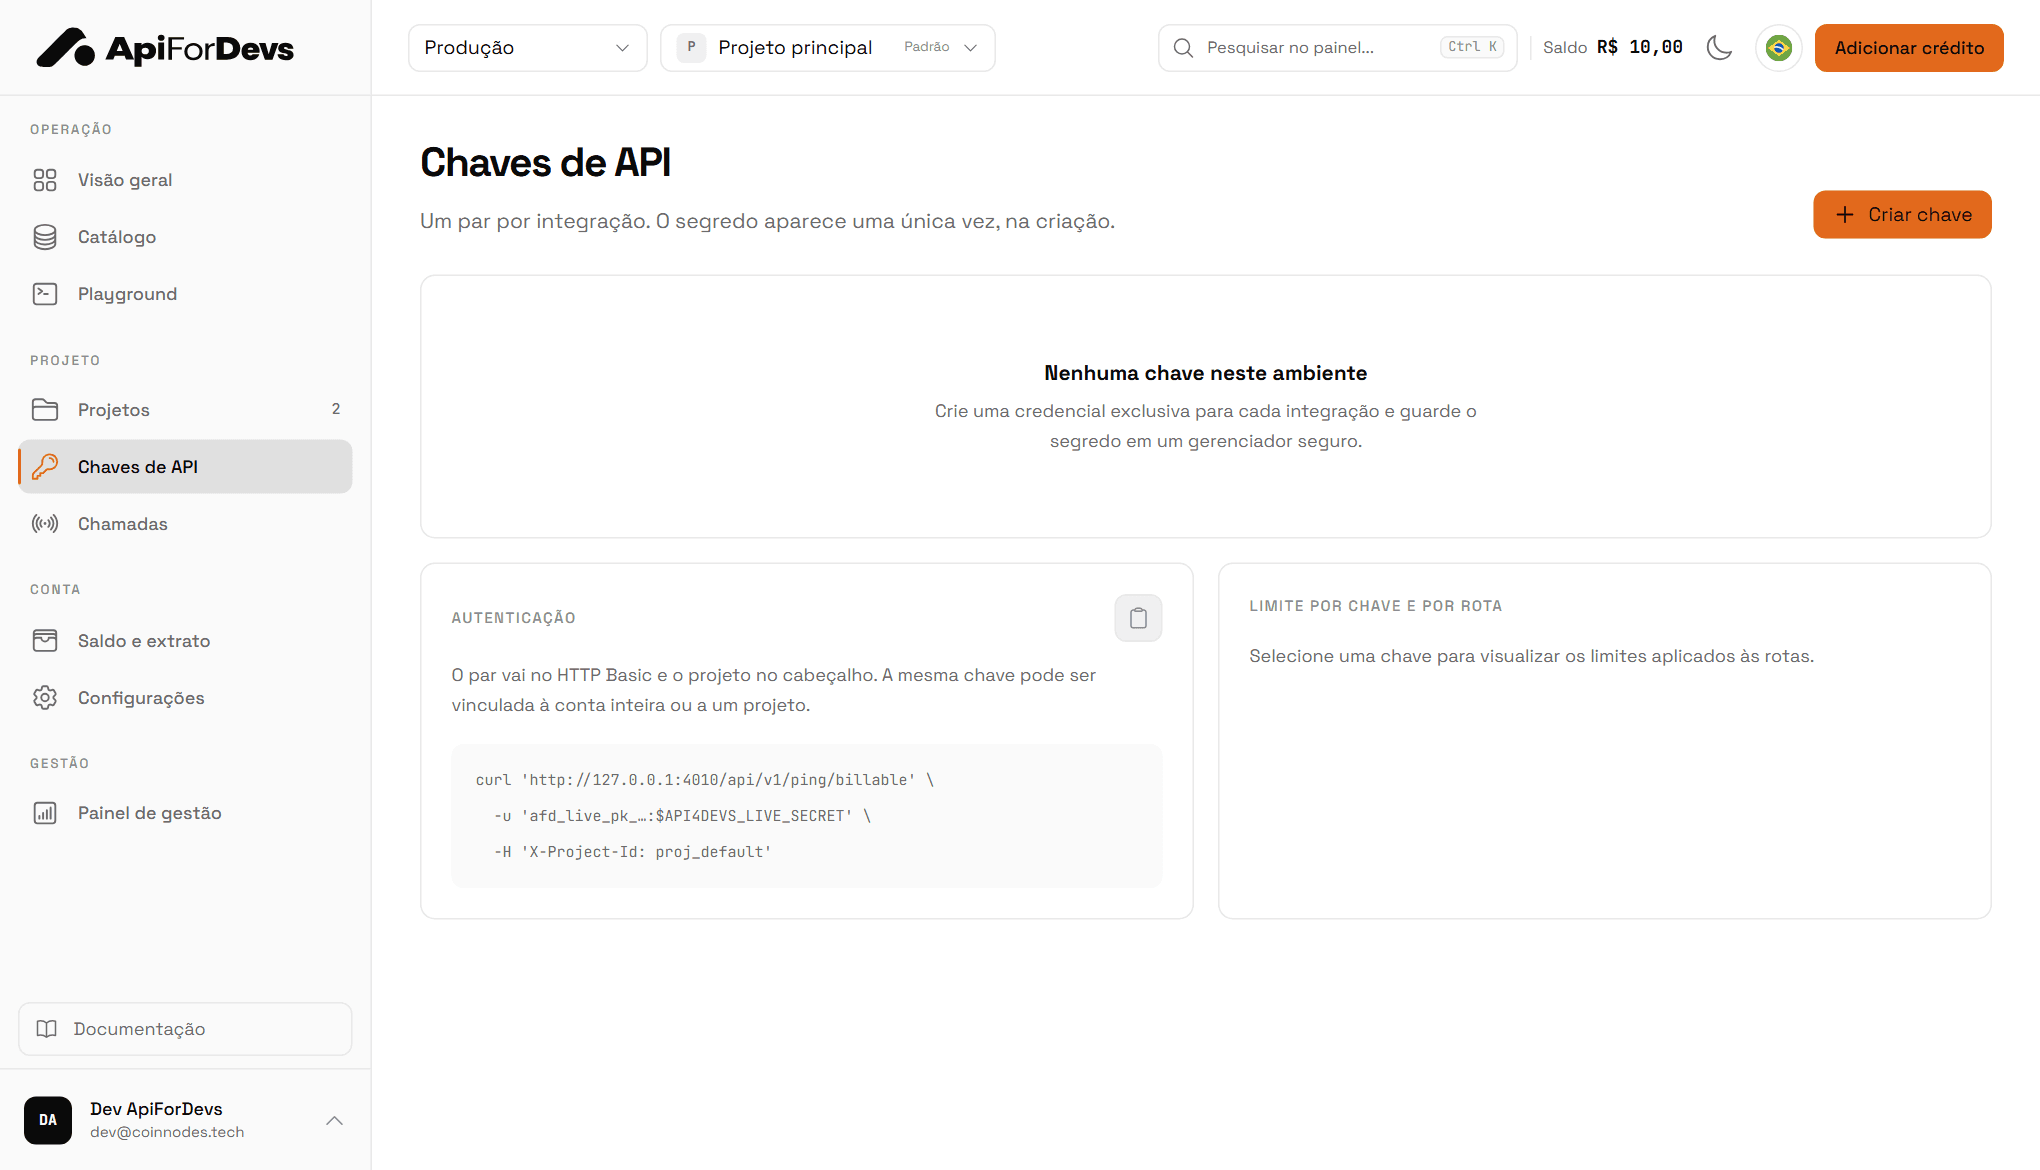Open Chamadas in the sidebar

[x=185, y=524]
